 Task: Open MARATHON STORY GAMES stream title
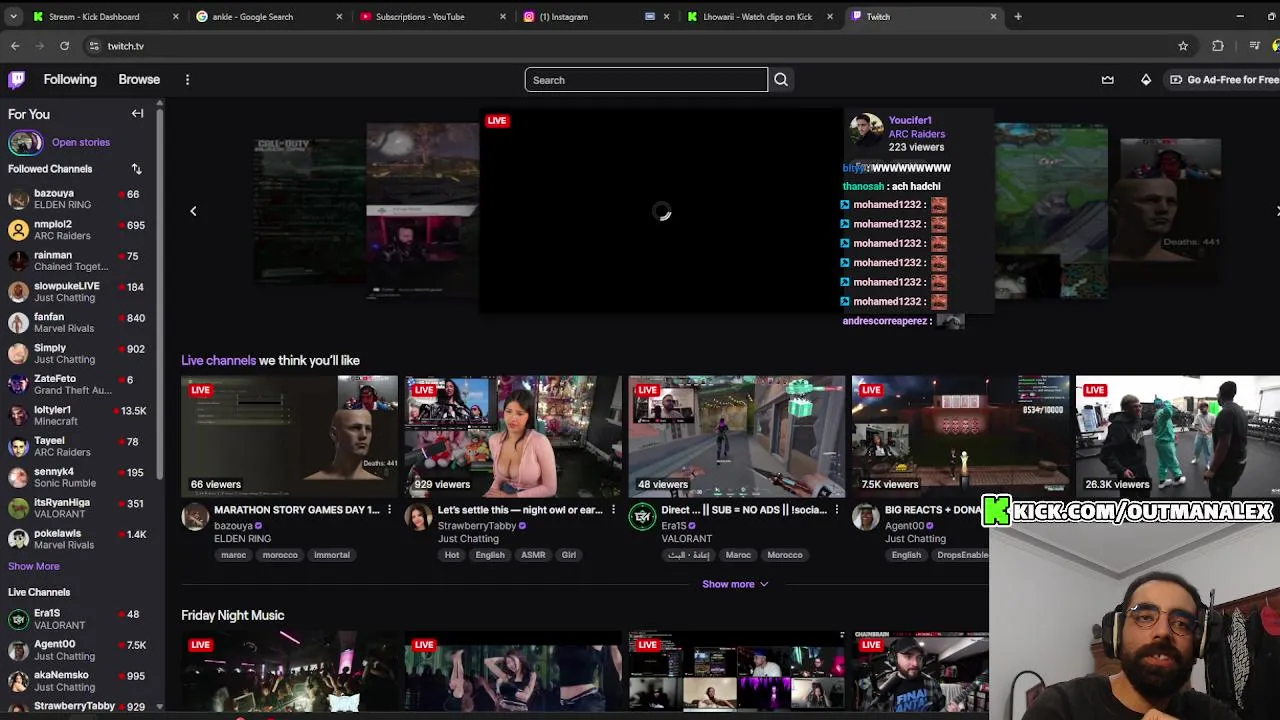coord(296,510)
